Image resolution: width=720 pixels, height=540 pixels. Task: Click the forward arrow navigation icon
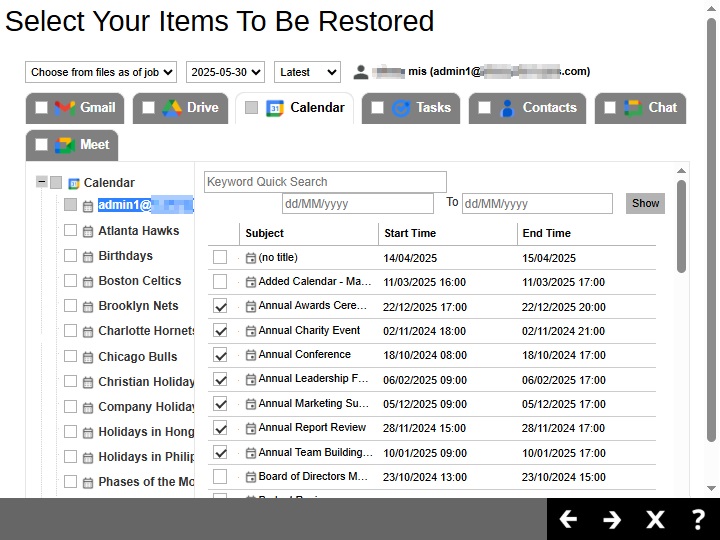(612, 519)
